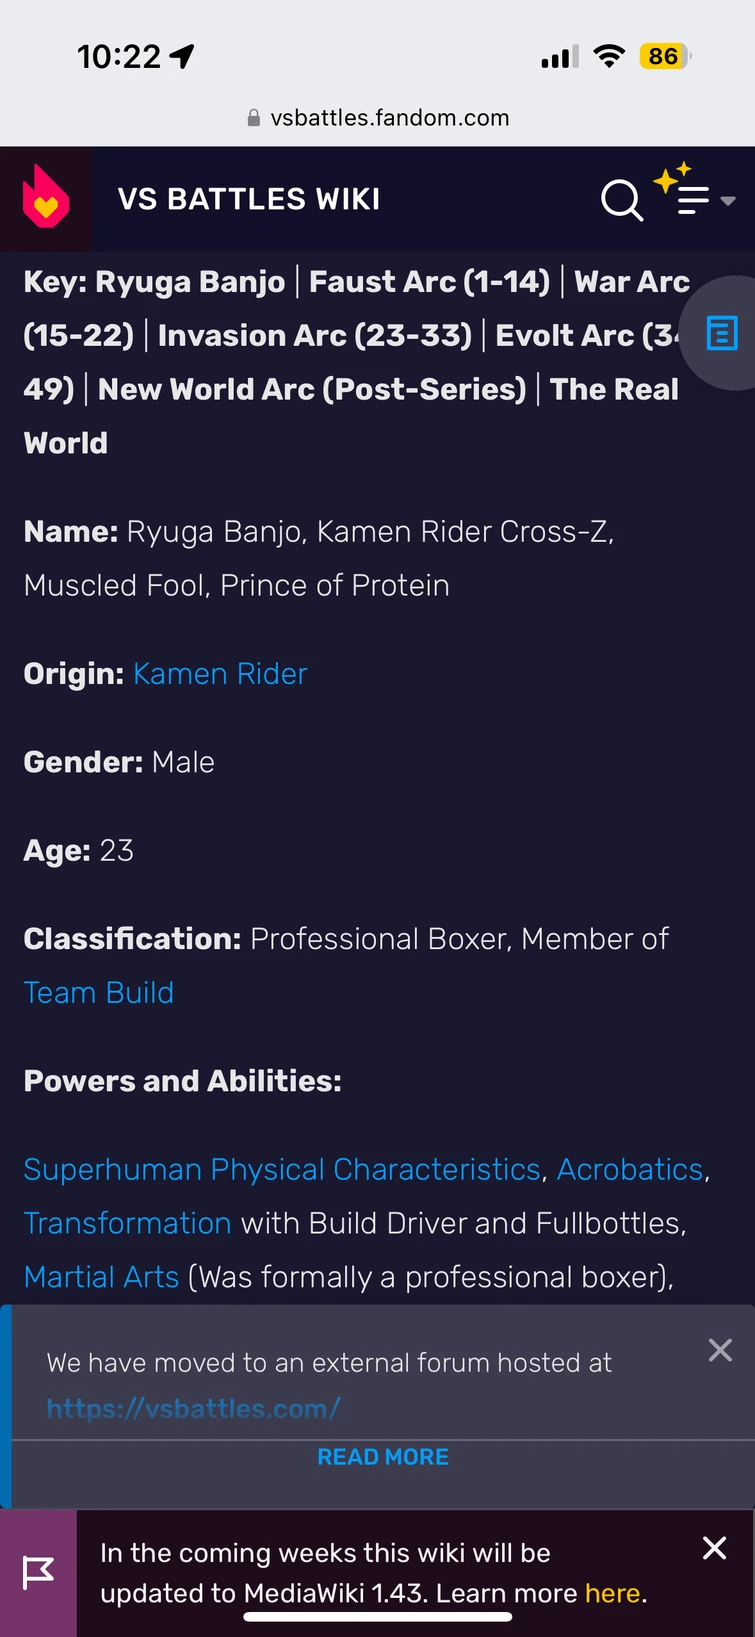Screen dimensions: 755x1637
Task: Open the Superhuman Physical Characteristics link
Action: pyautogui.click(x=282, y=1169)
